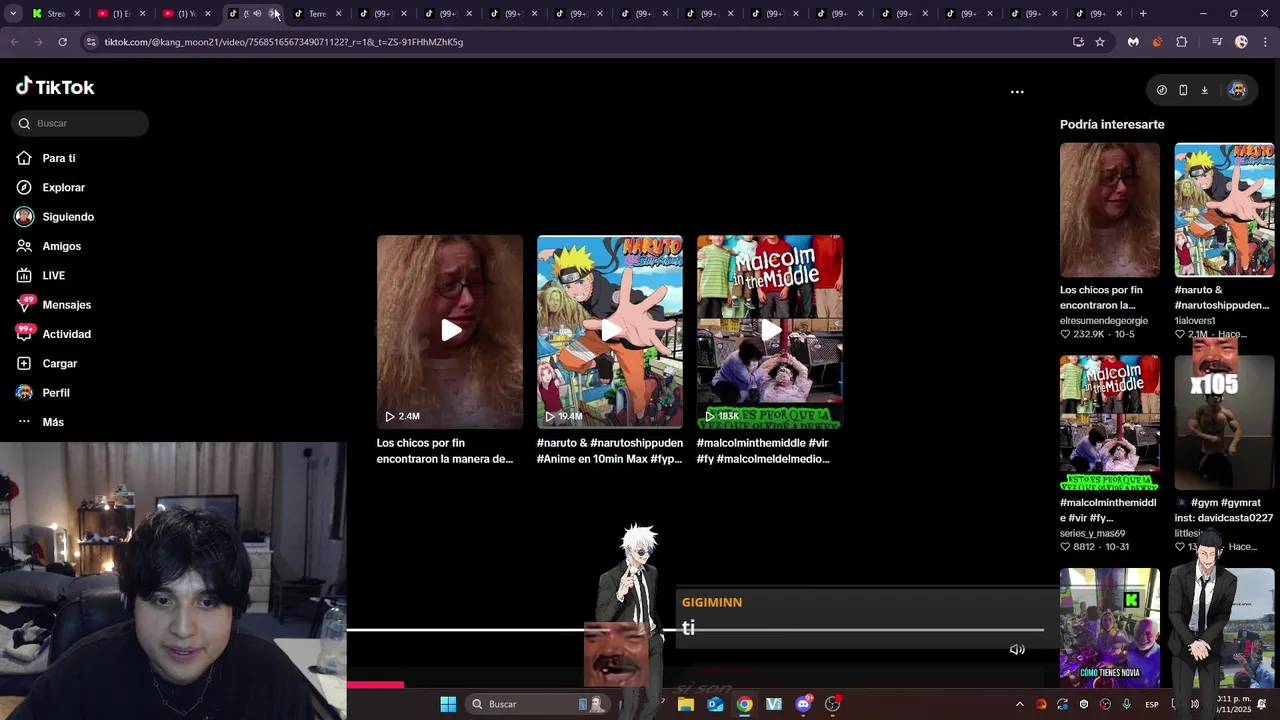Screen dimensions: 1280x720
Task: Open Outlook from the taskbar
Action: 715,704
